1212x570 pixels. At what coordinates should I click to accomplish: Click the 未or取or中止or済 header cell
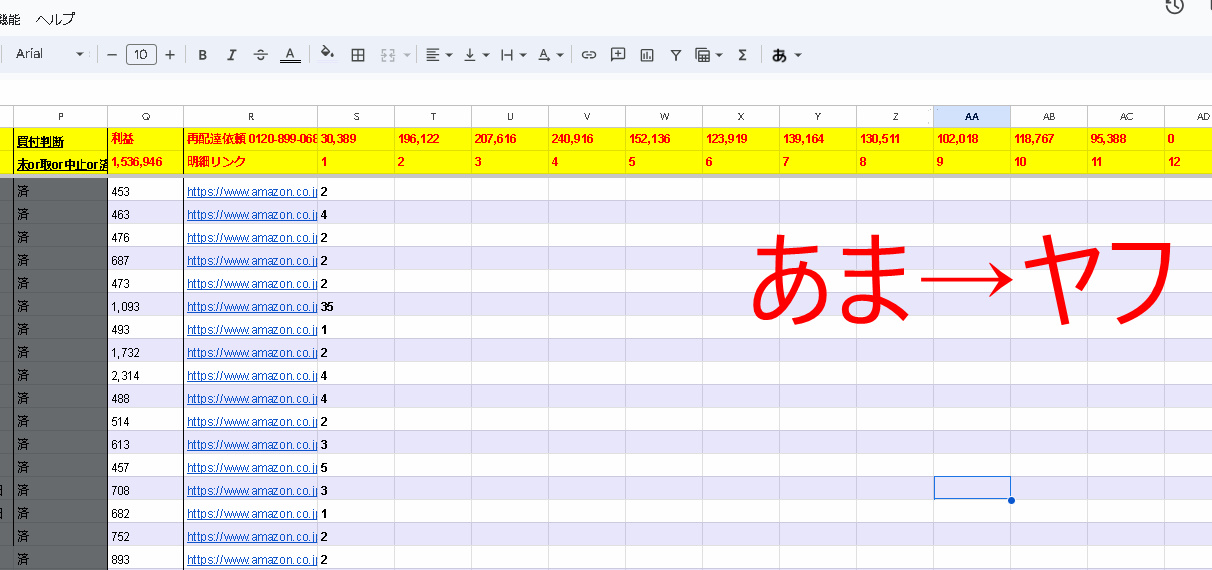[x=60, y=161]
